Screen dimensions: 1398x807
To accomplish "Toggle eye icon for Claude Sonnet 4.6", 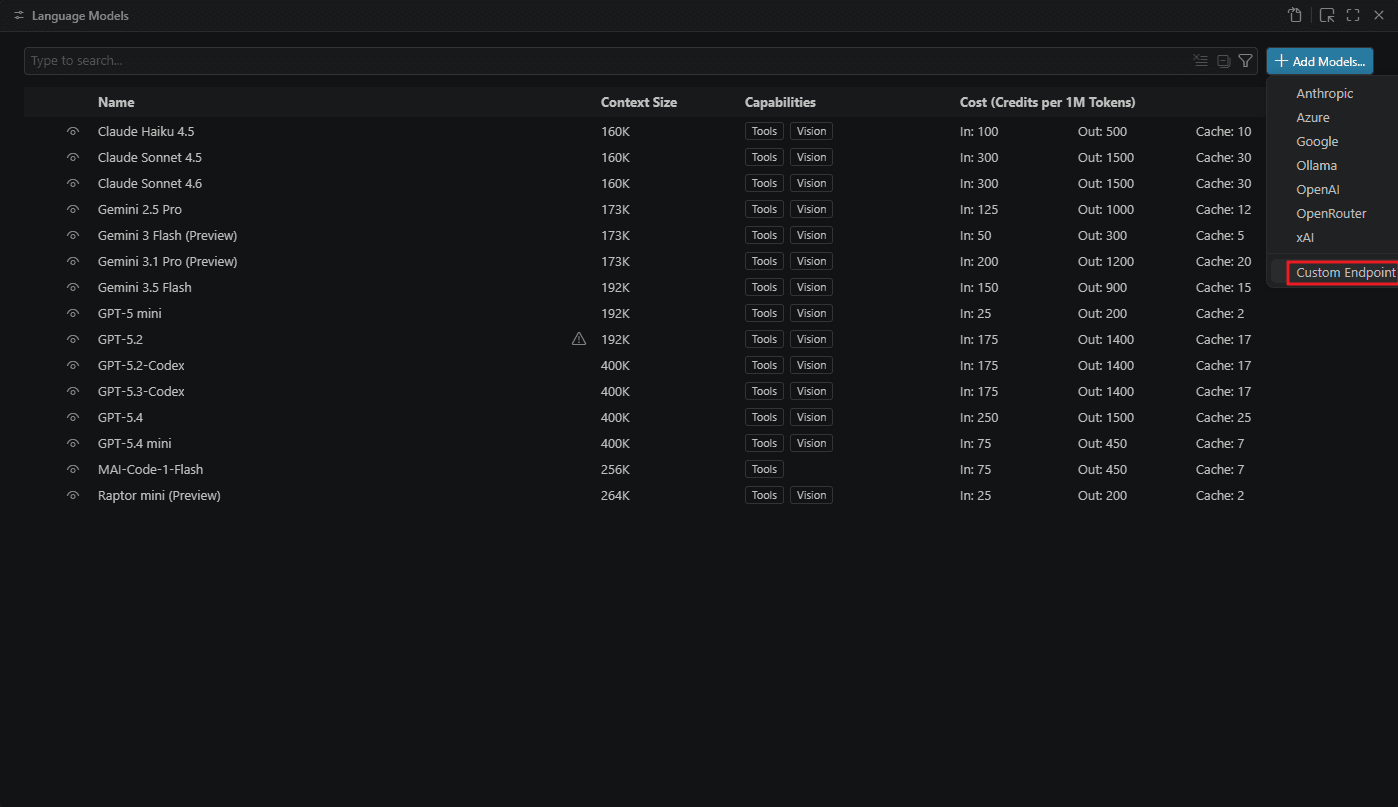I will click(x=73, y=183).
